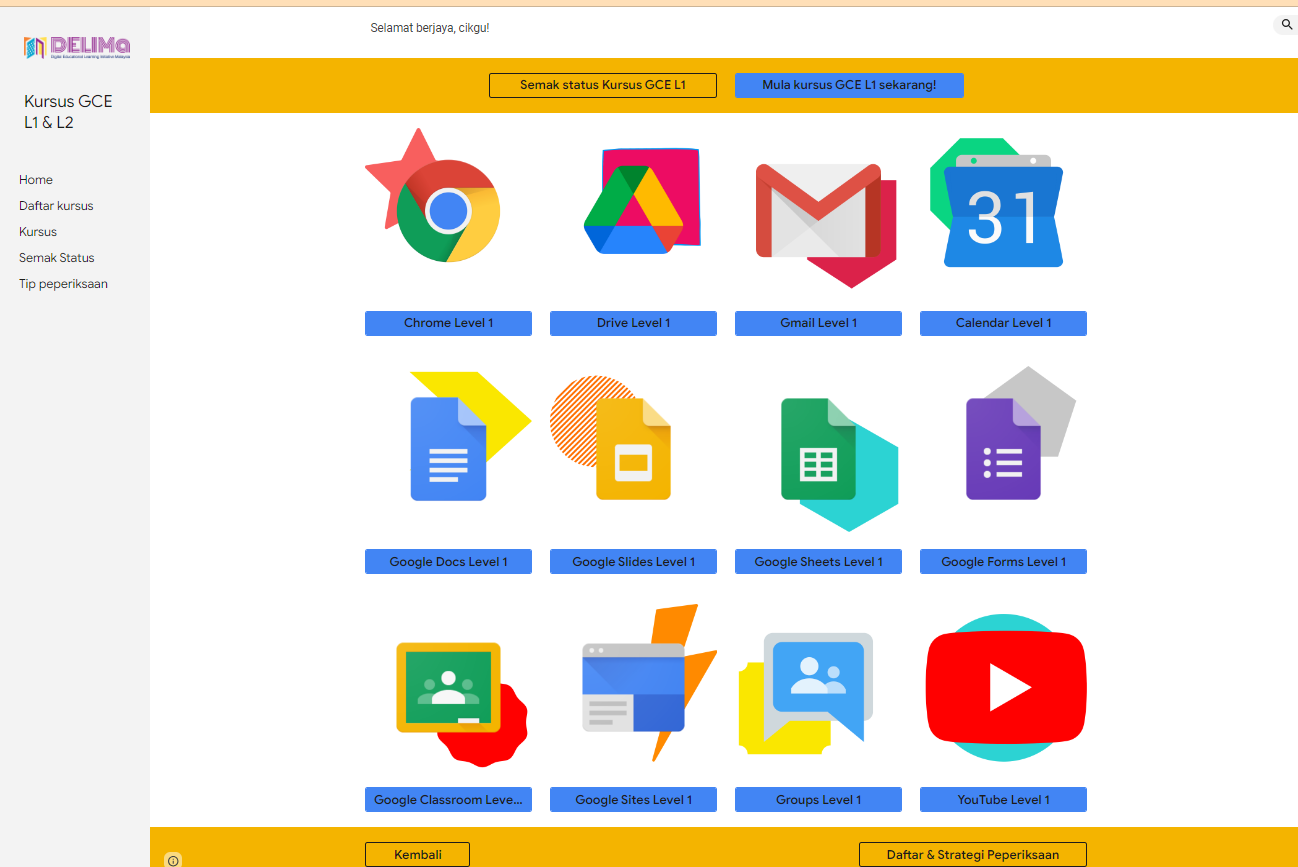1298x867 pixels.
Task: Click the Google Forms purple icon
Action: [x=1003, y=449]
